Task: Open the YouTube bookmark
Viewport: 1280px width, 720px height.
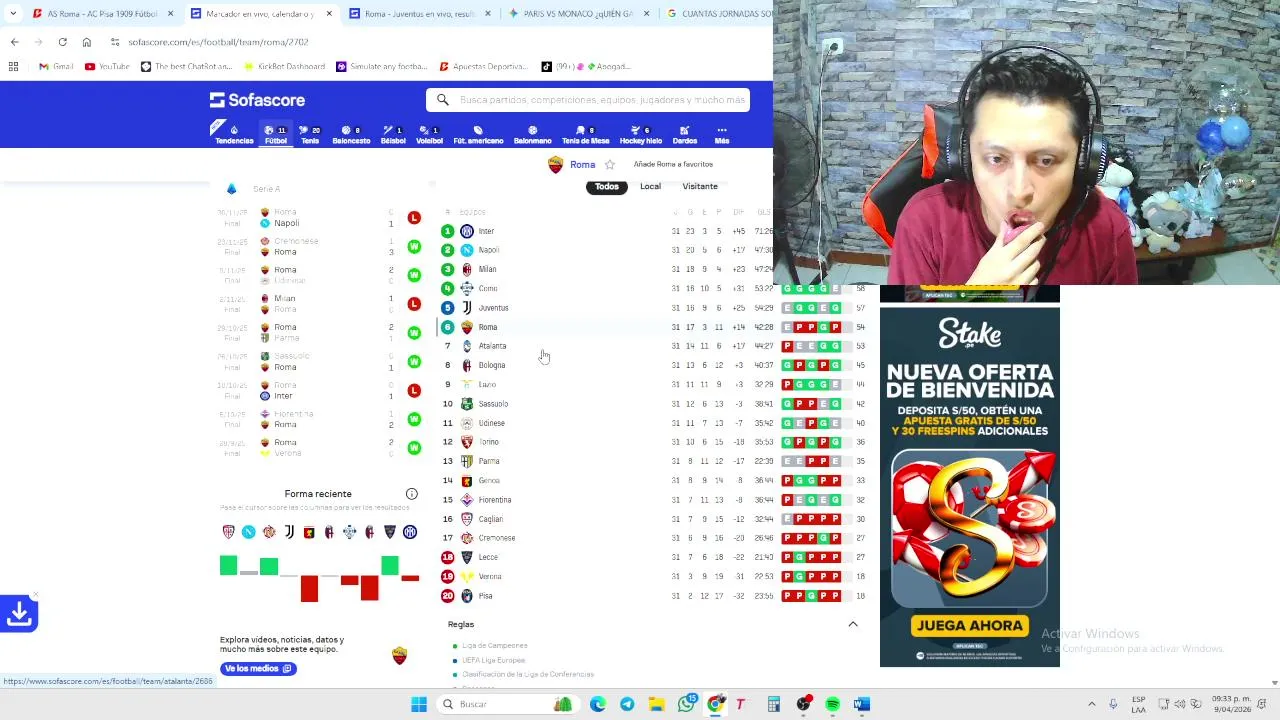Action: (x=107, y=67)
